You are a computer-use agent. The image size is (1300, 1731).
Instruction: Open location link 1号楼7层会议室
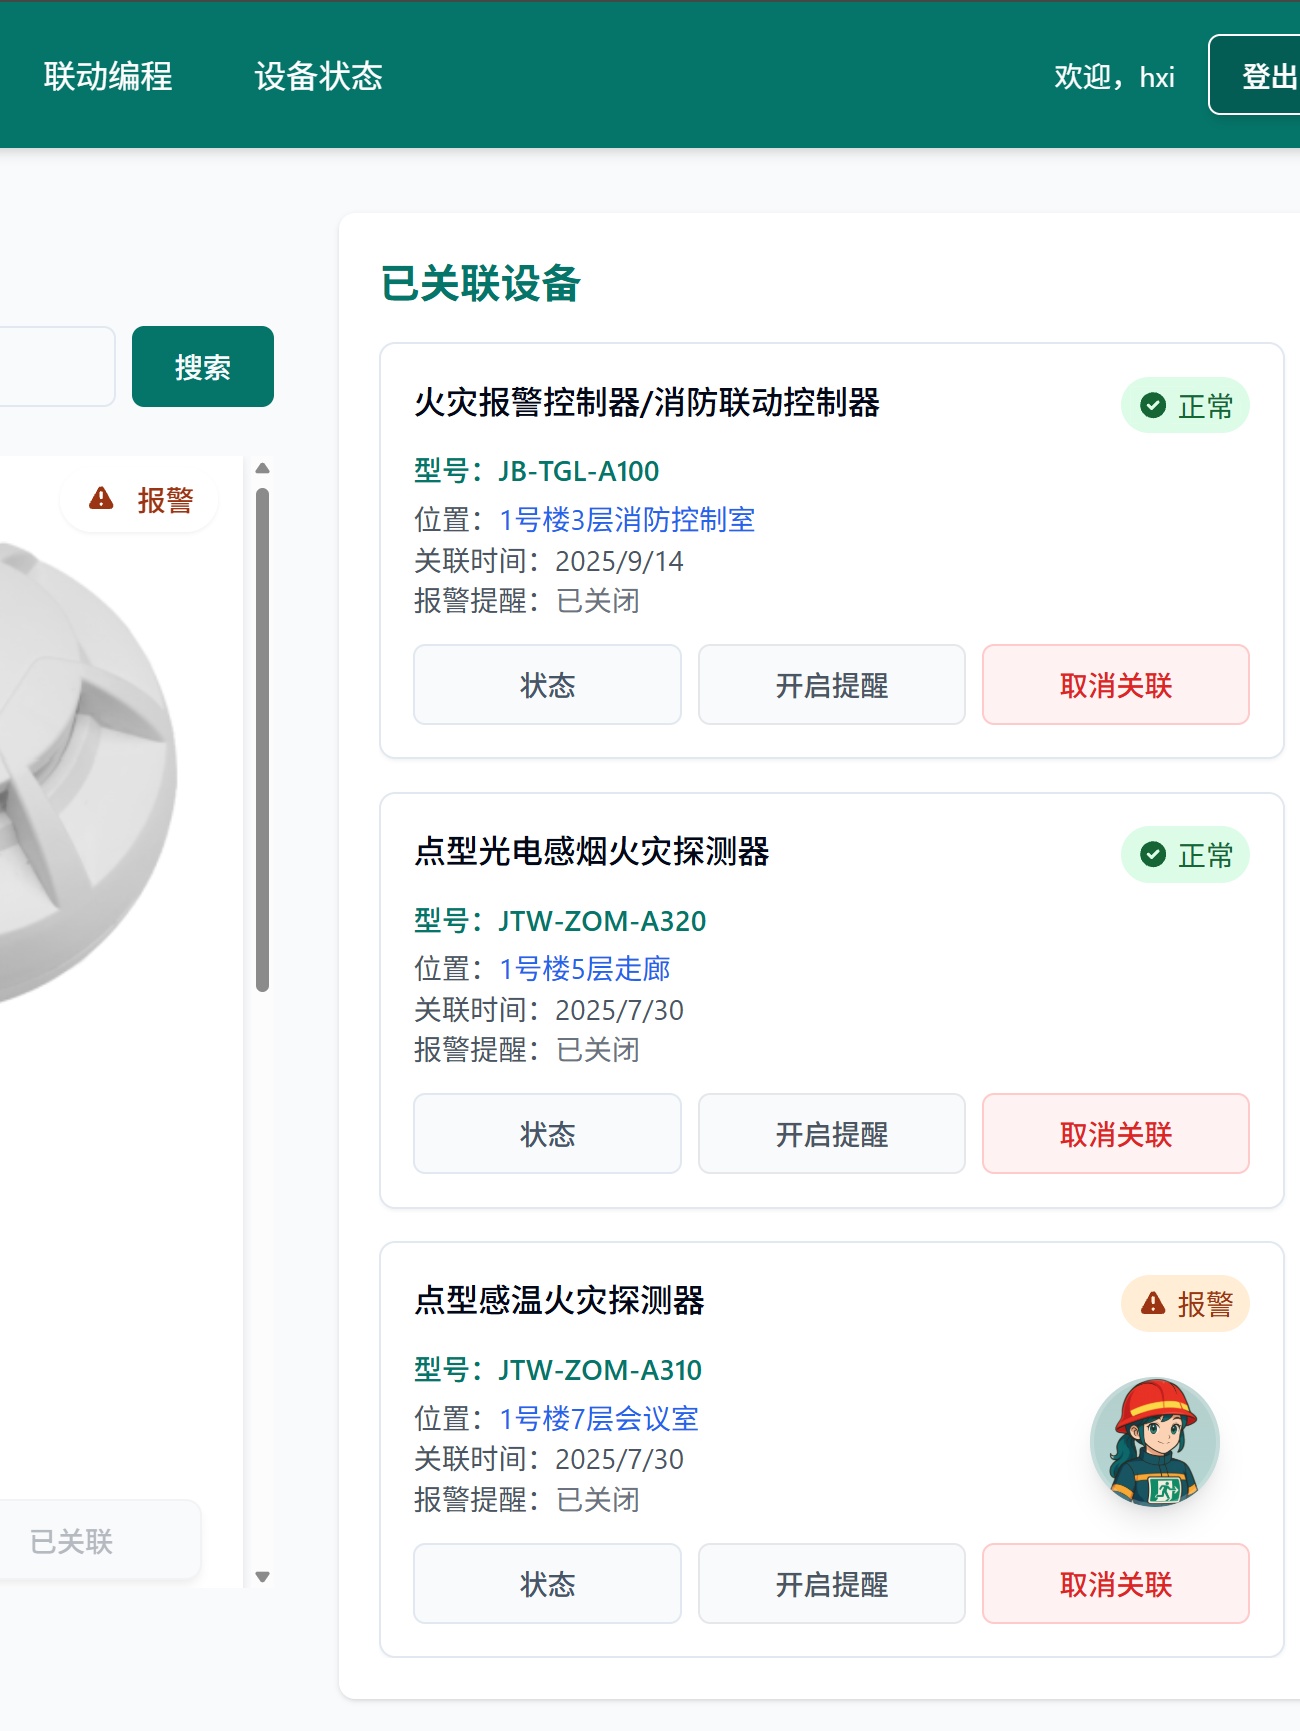[x=599, y=1418]
